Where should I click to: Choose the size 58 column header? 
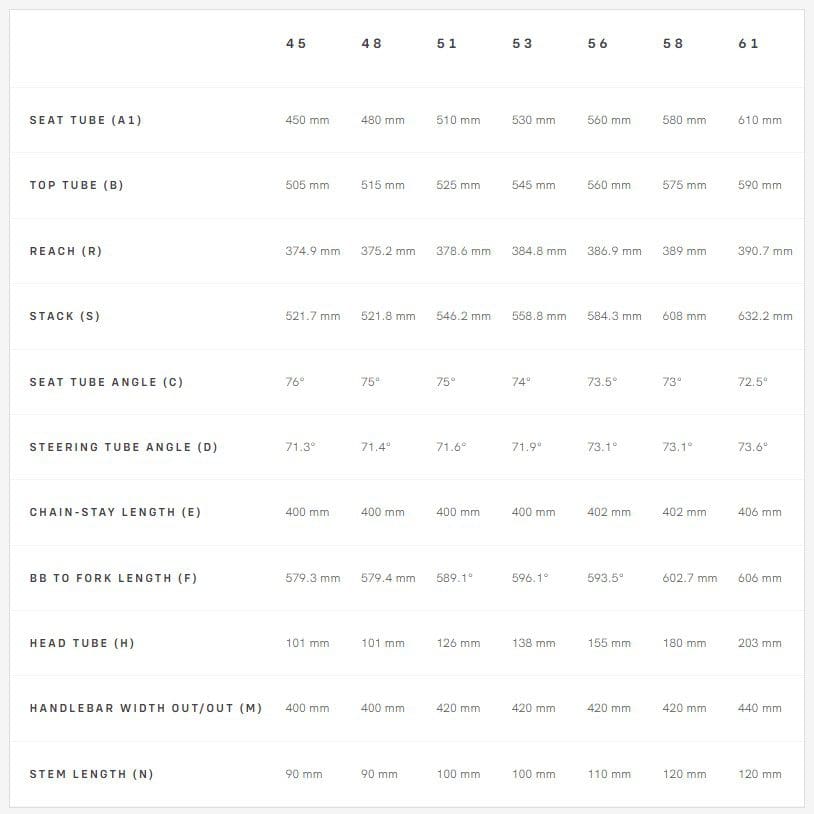point(673,44)
